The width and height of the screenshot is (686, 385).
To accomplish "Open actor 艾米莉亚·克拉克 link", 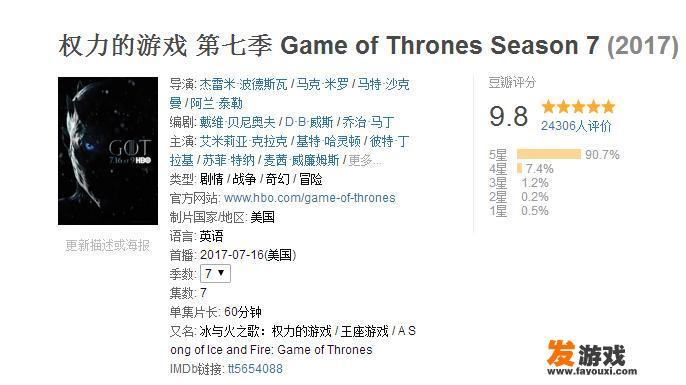I will click(243, 141).
